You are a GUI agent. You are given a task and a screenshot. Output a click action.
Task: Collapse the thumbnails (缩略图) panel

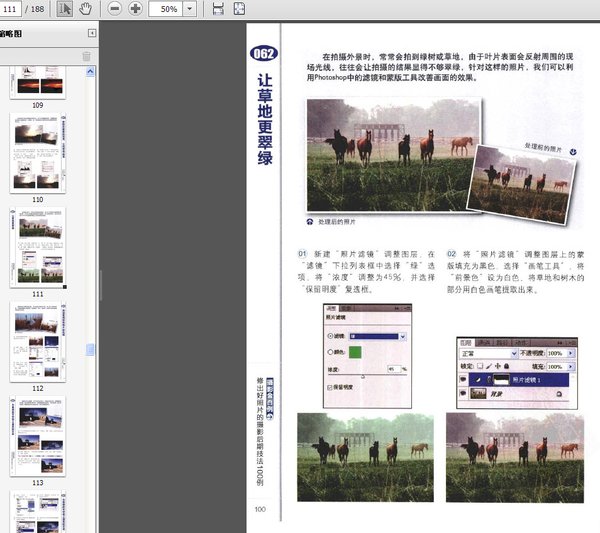[92, 33]
